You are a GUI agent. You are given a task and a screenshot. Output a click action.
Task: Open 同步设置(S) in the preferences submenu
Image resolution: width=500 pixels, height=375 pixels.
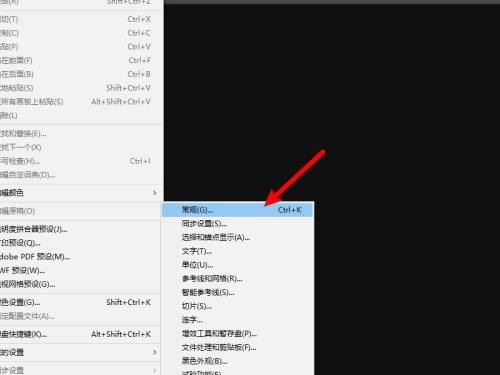coord(238,224)
